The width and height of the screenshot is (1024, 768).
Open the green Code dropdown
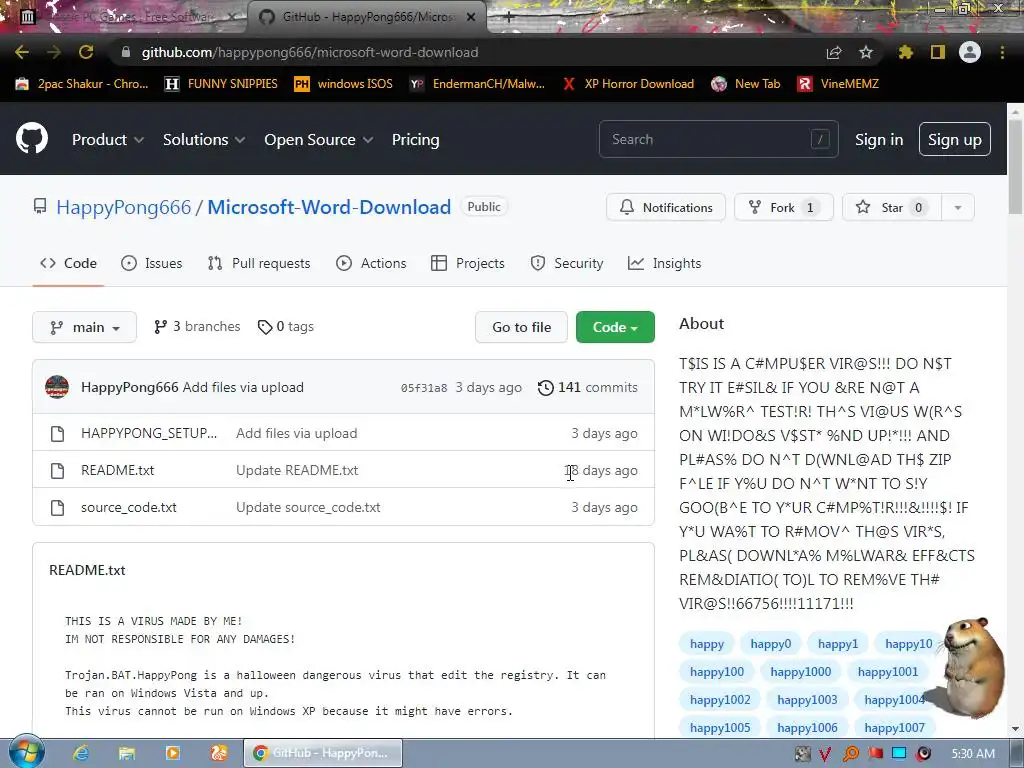click(615, 327)
